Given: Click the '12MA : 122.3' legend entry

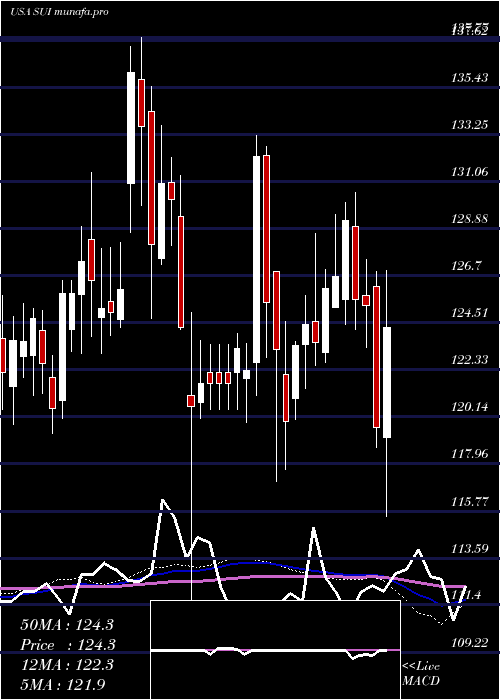Looking at the screenshot, I should tap(67, 665).
